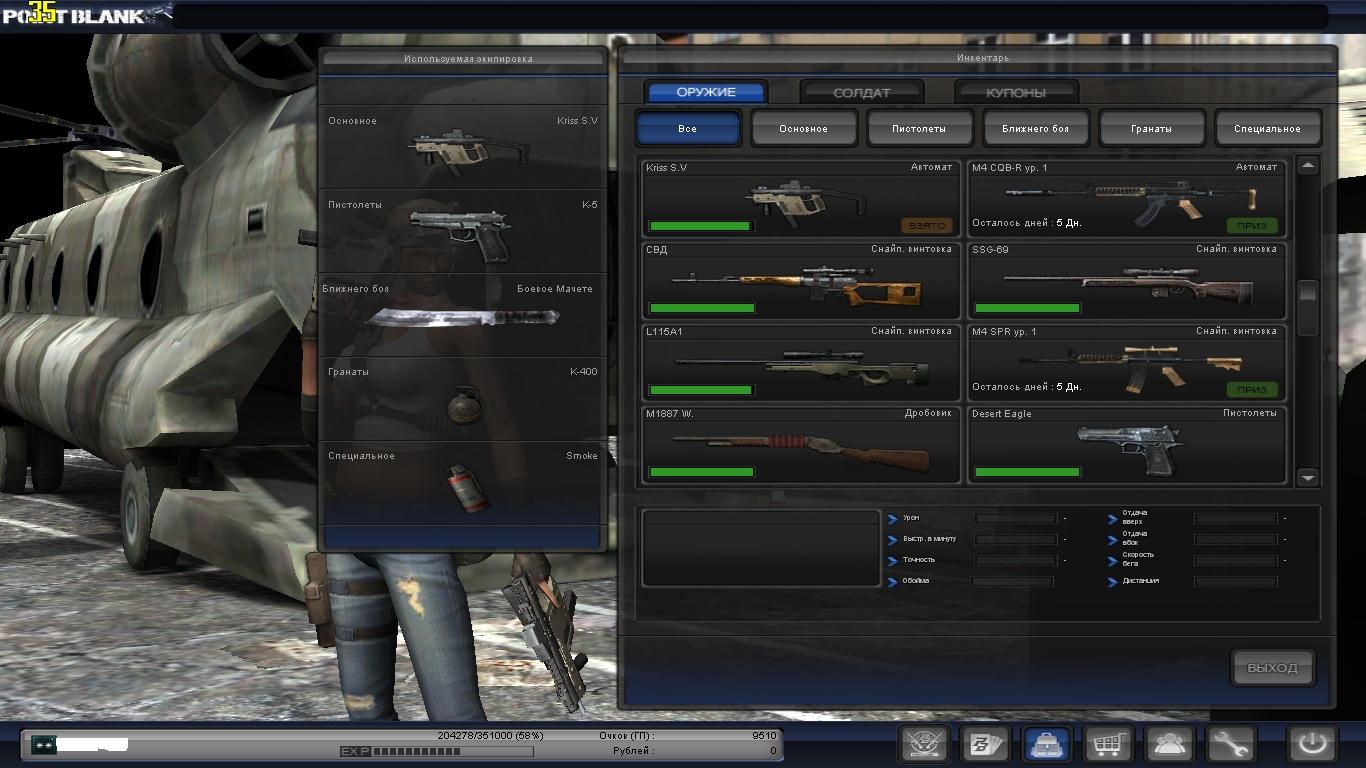Click the СВД green durability bar

point(701,308)
